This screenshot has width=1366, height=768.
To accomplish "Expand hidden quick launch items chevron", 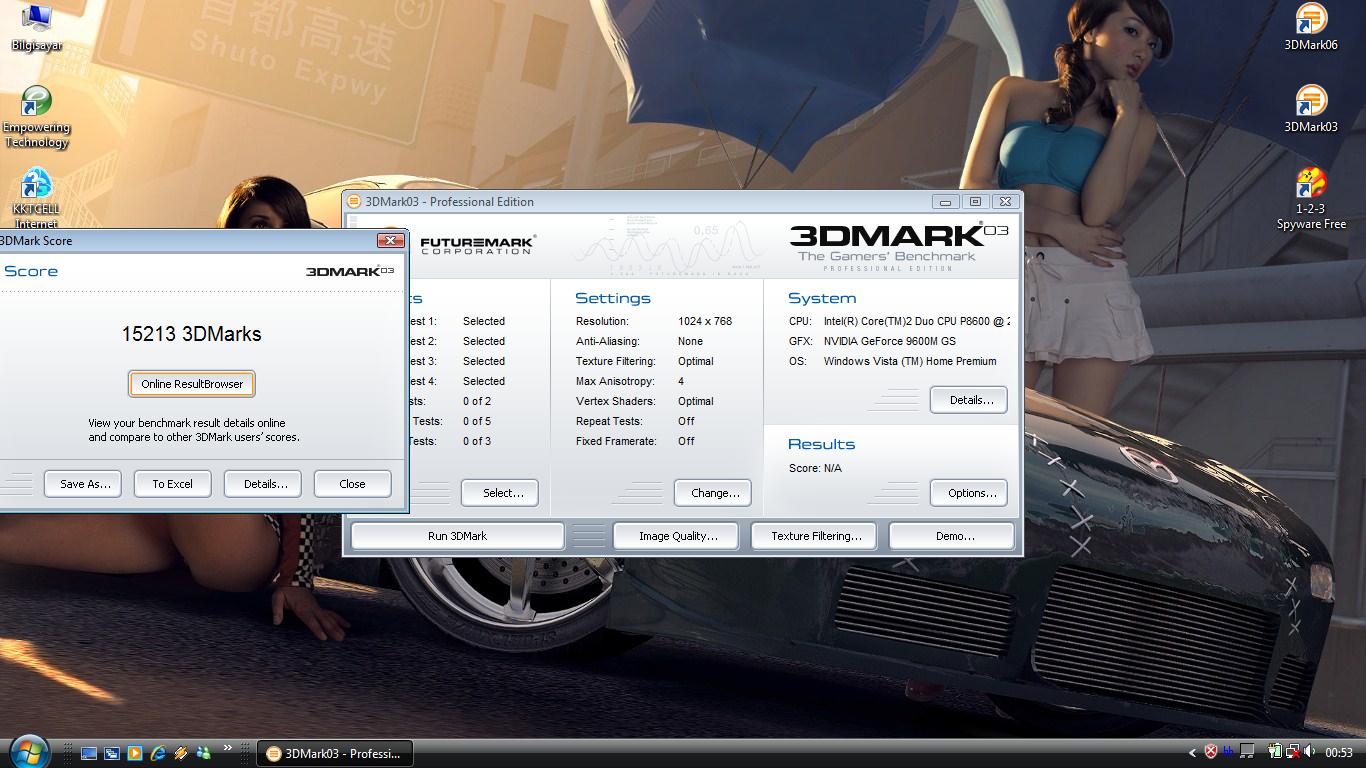I will (228, 747).
